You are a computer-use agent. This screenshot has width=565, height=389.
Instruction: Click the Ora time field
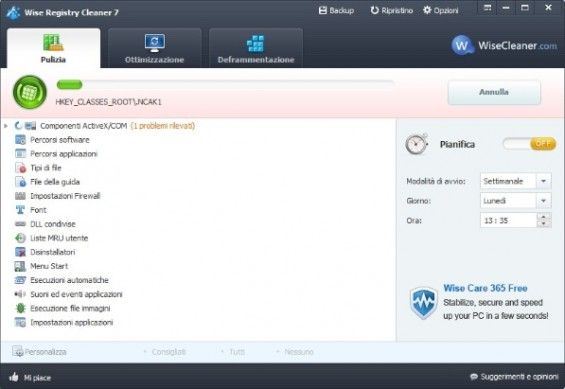click(x=508, y=220)
